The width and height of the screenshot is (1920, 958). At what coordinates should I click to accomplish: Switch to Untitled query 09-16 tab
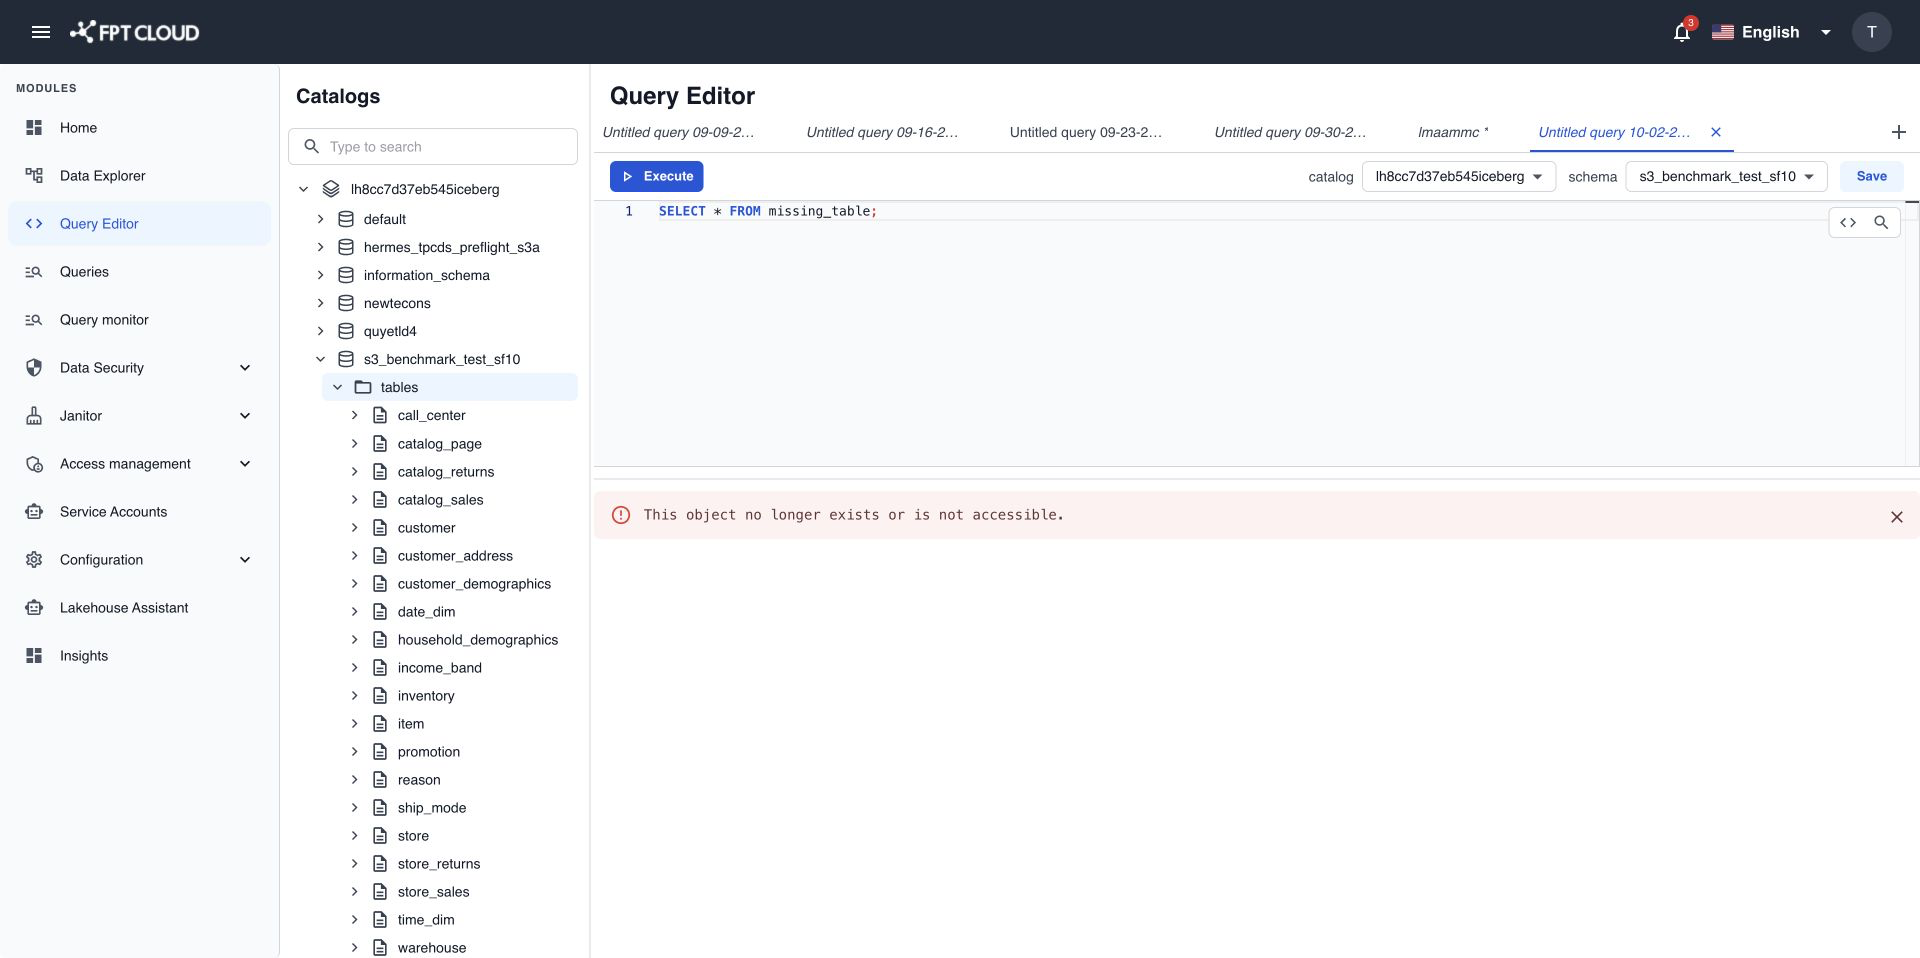[882, 132]
